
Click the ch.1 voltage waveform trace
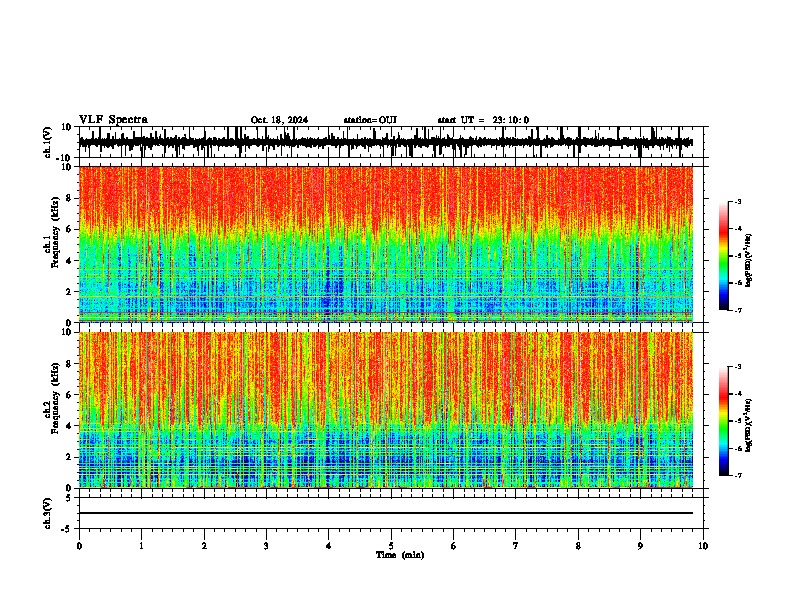(385, 142)
